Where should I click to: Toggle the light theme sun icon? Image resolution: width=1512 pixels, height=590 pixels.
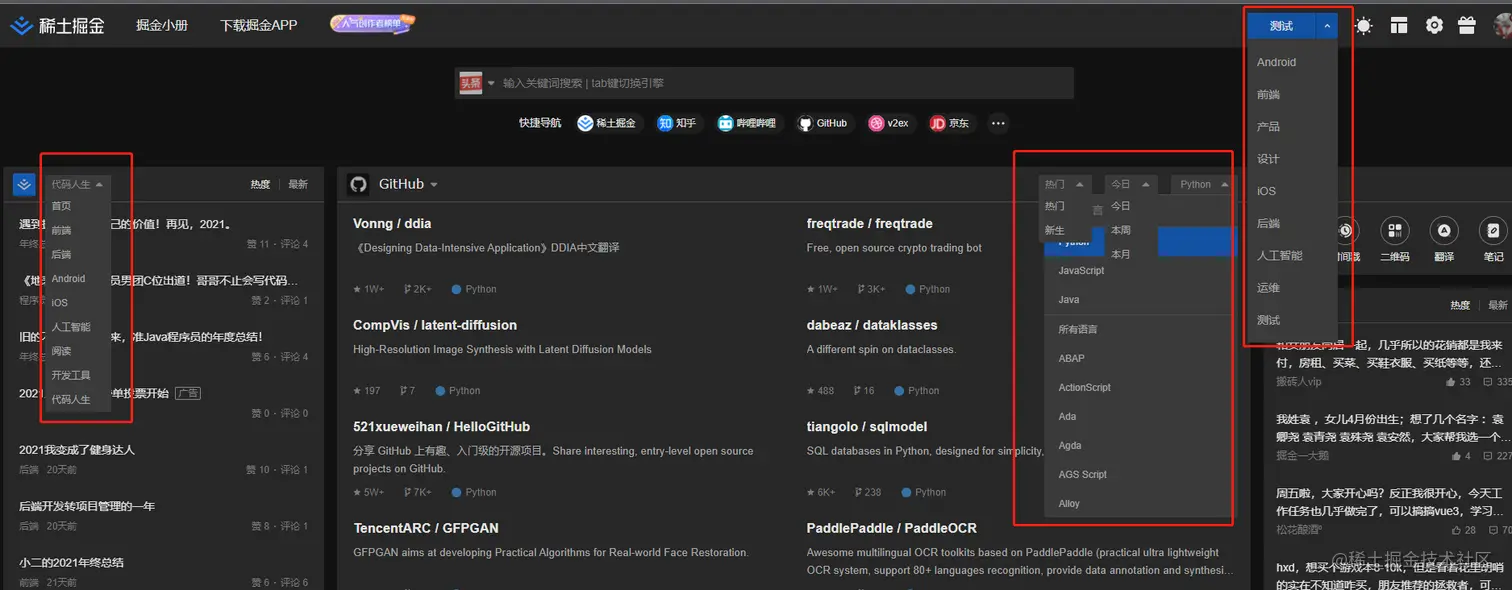[1363, 26]
